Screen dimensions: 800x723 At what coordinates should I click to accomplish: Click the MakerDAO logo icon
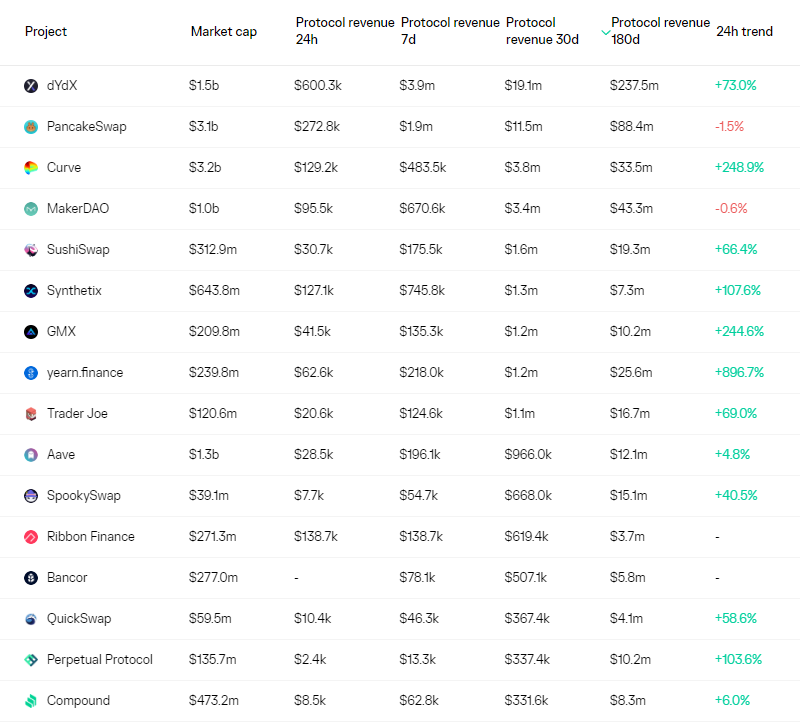31,209
